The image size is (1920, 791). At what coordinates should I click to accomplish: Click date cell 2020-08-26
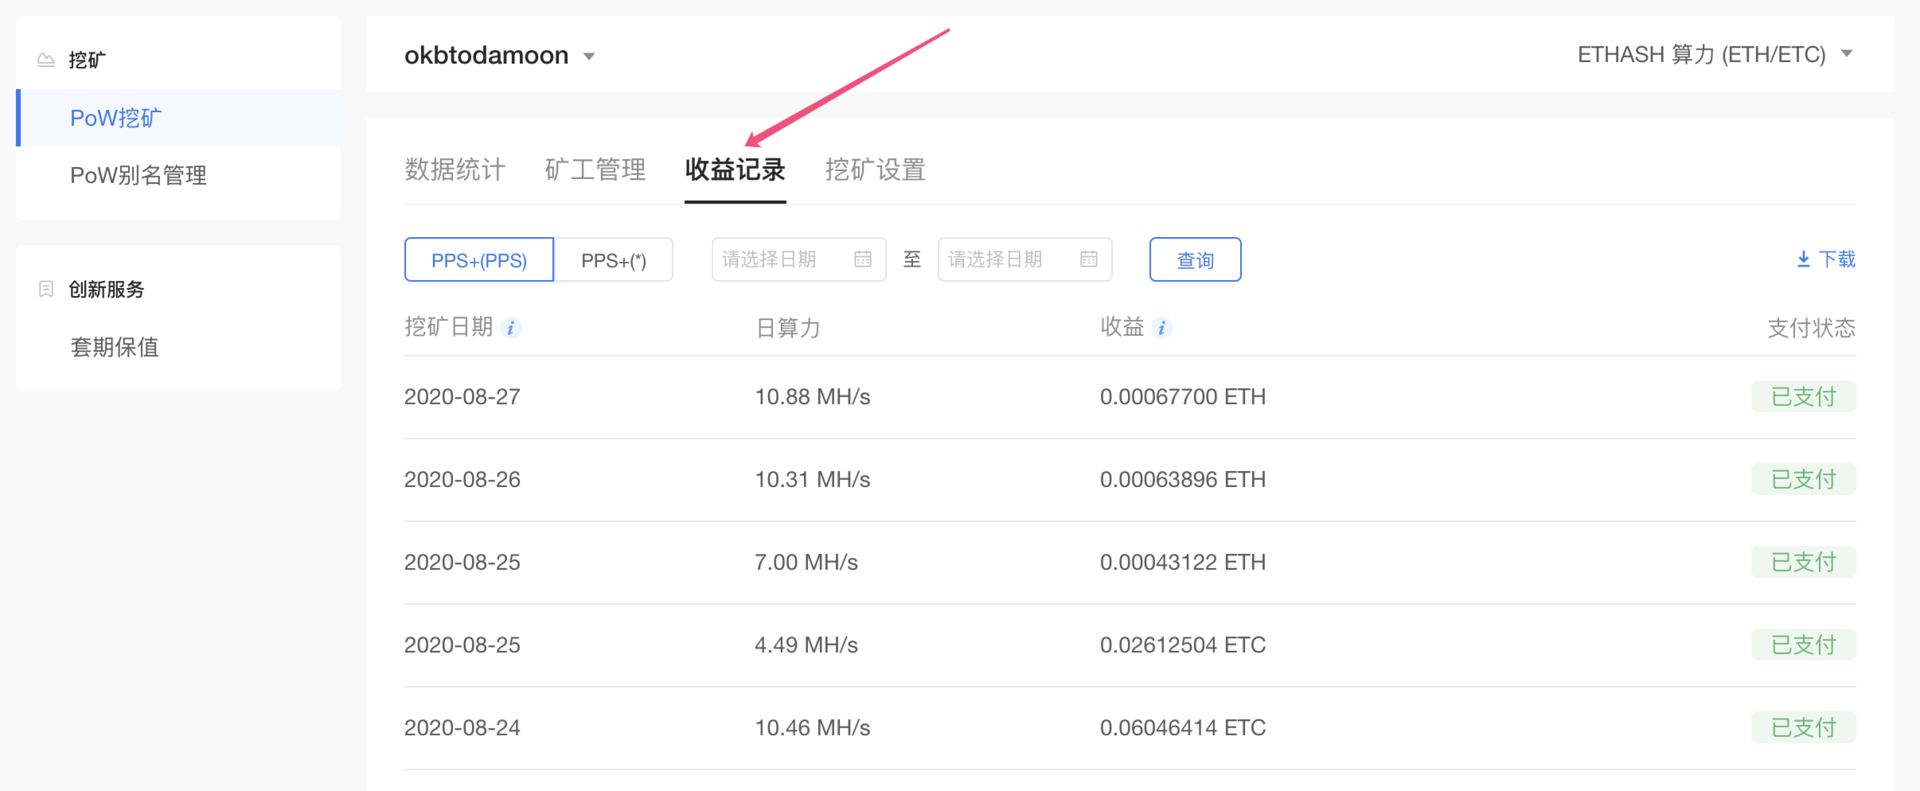coord(462,480)
